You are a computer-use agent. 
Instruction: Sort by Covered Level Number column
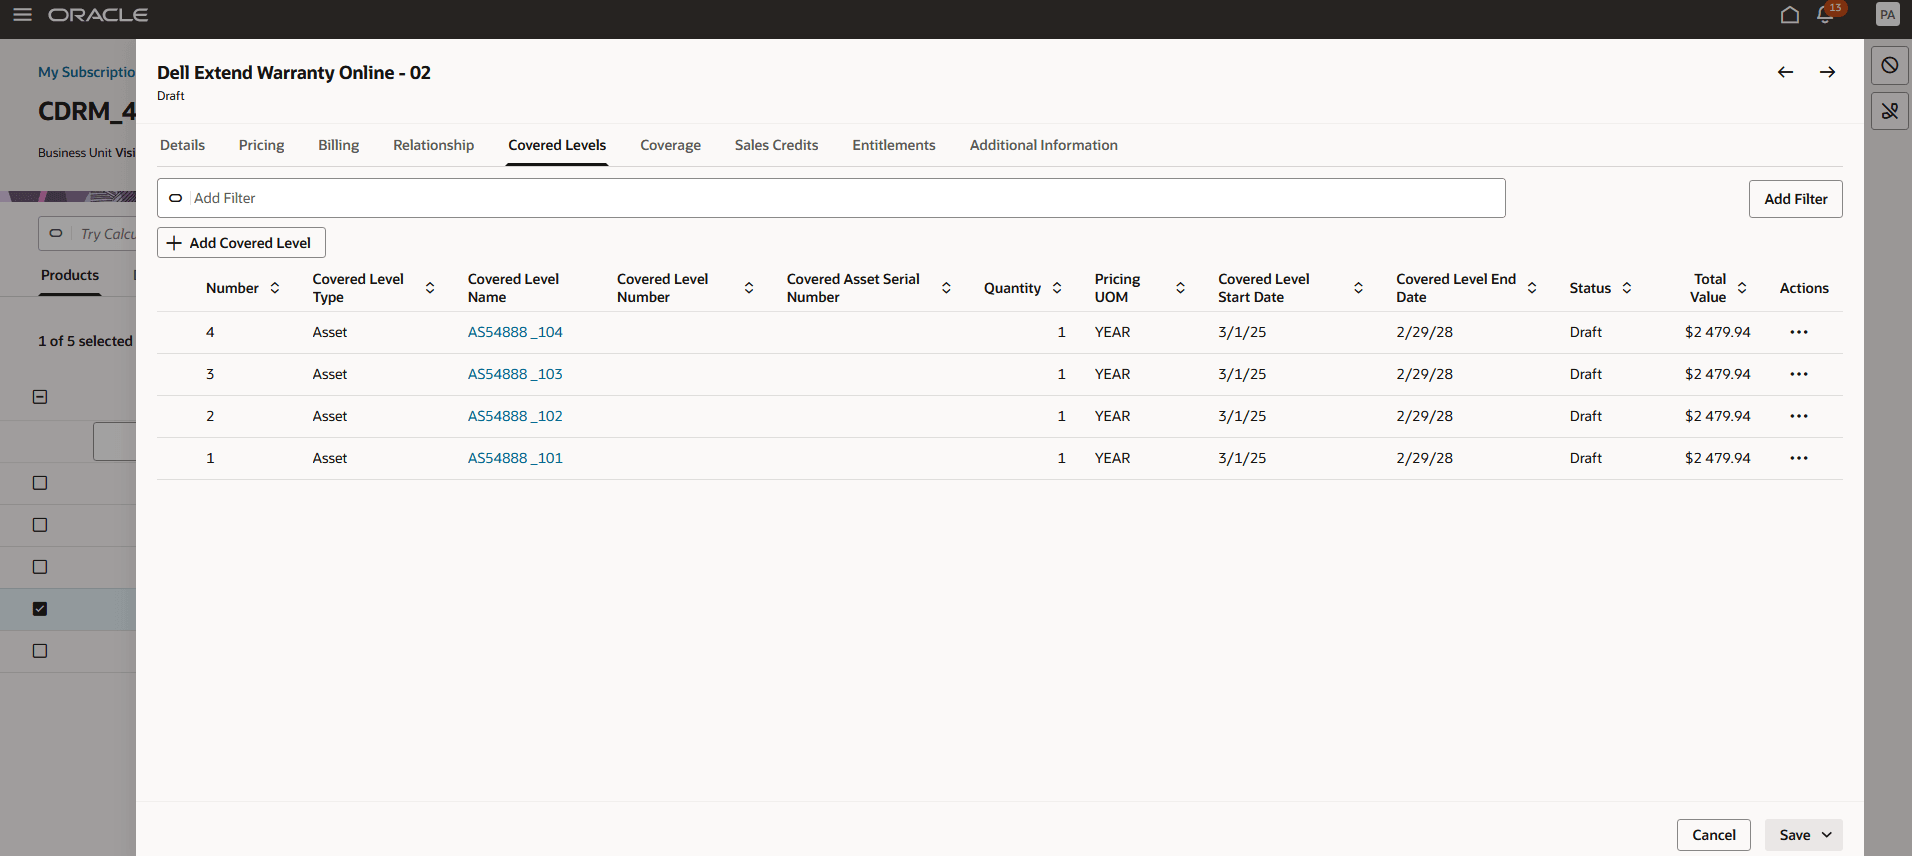point(749,288)
